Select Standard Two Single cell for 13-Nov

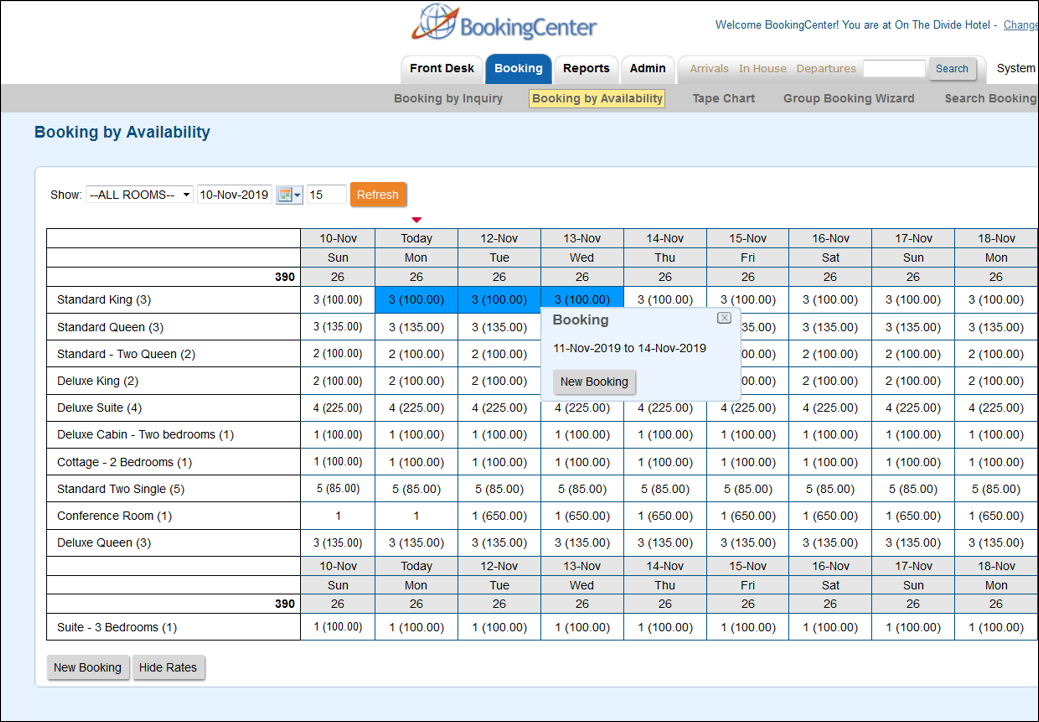click(x=582, y=489)
